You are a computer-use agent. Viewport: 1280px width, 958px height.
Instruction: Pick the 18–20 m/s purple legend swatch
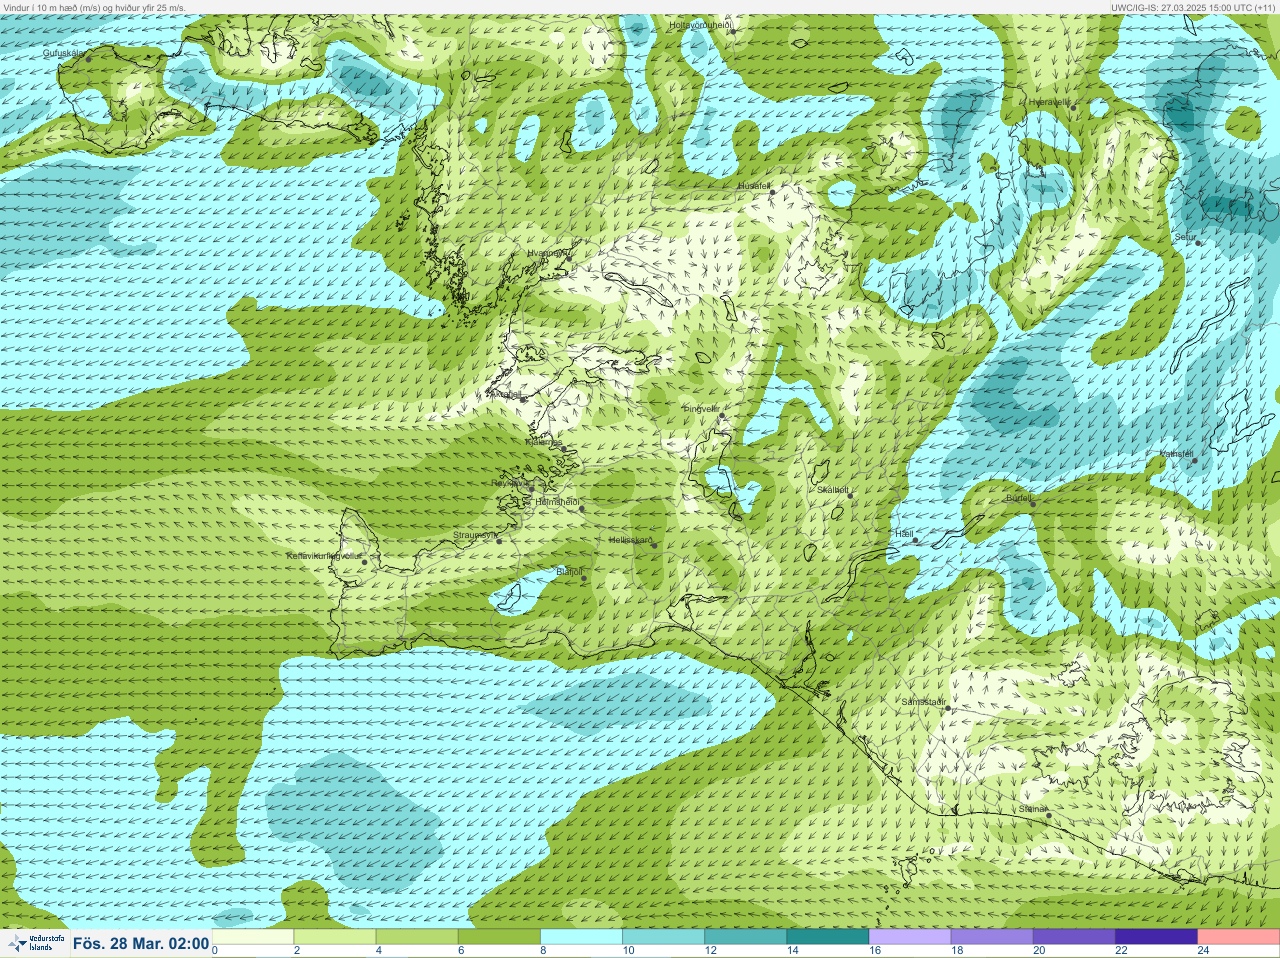pos(992,937)
